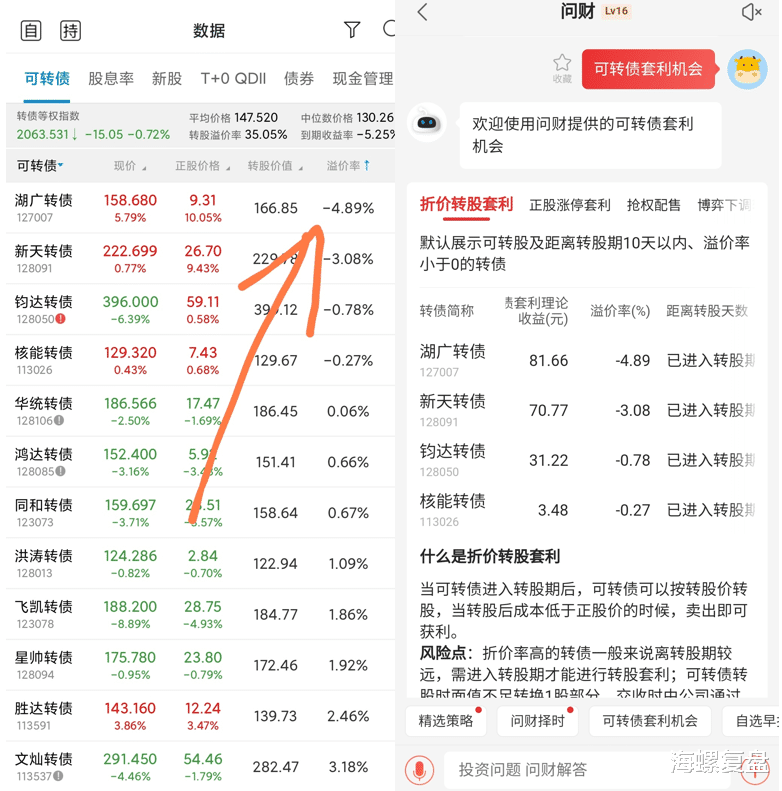Mute the speaker icon in 问财 header
The width and height of the screenshot is (782, 791).
[751, 12]
